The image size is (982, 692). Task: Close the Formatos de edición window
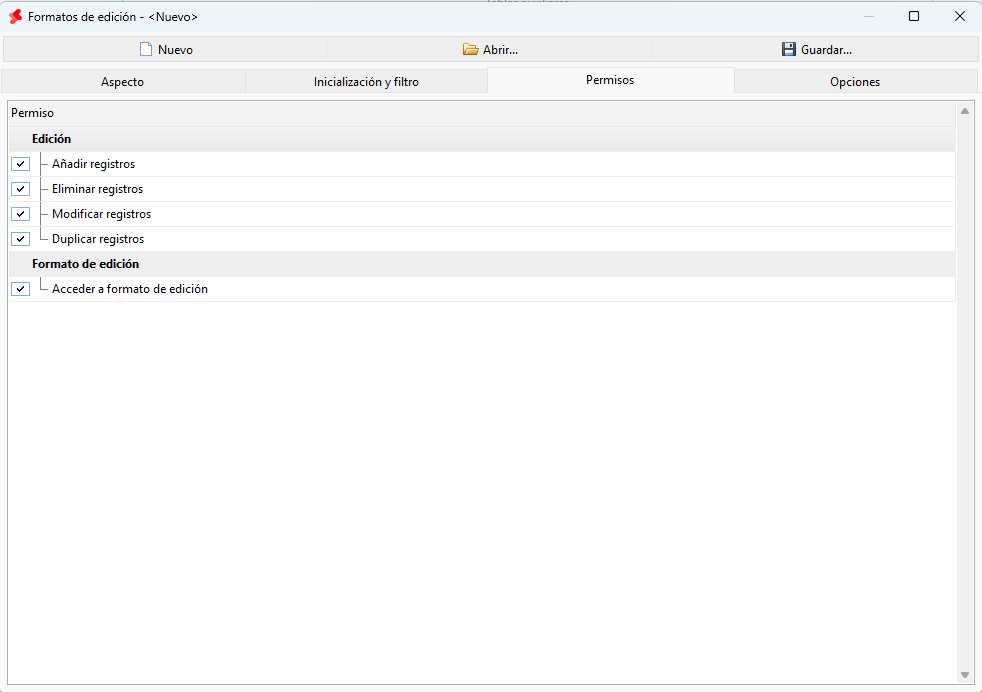(959, 16)
